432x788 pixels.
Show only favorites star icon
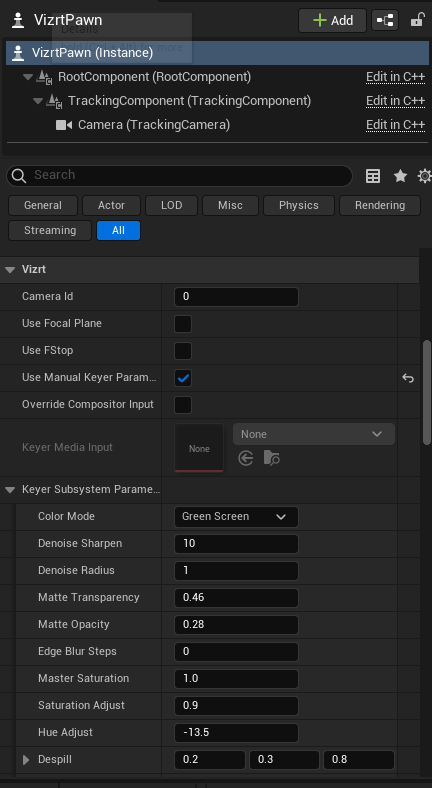coord(400,176)
